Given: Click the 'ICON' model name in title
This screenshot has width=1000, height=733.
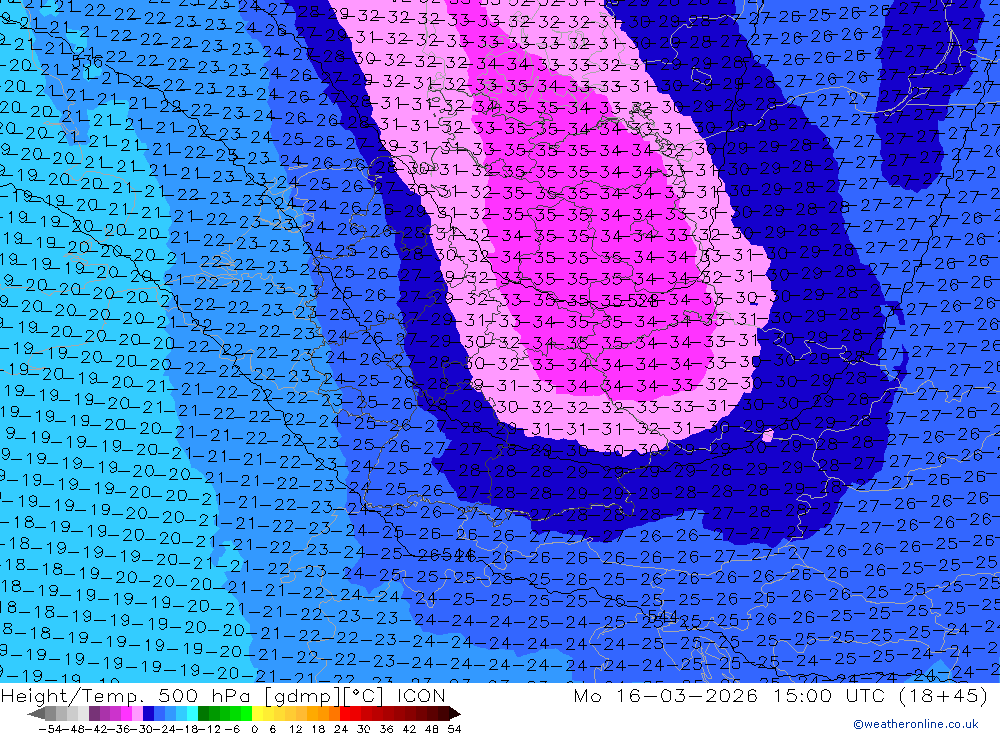Looking at the screenshot, I should [x=421, y=695].
